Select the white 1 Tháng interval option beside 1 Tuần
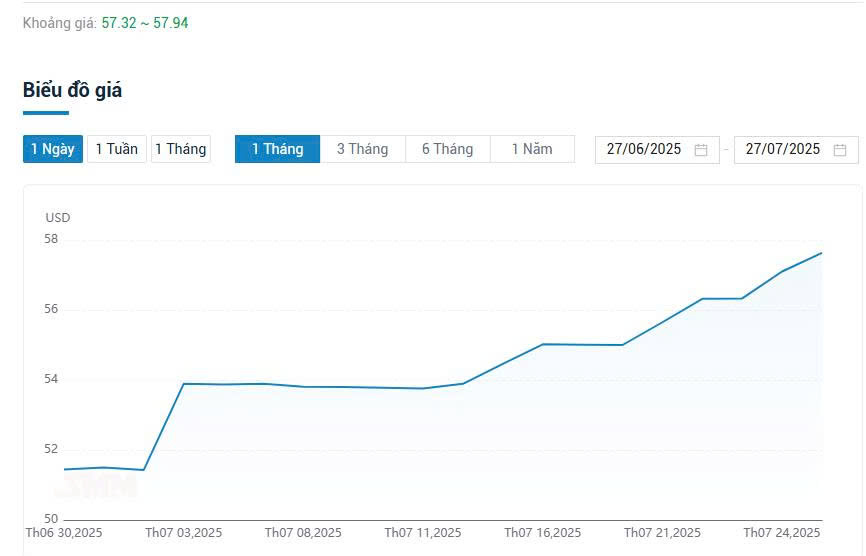The width and height of the screenshot is (866, 556). pos(181,149)
